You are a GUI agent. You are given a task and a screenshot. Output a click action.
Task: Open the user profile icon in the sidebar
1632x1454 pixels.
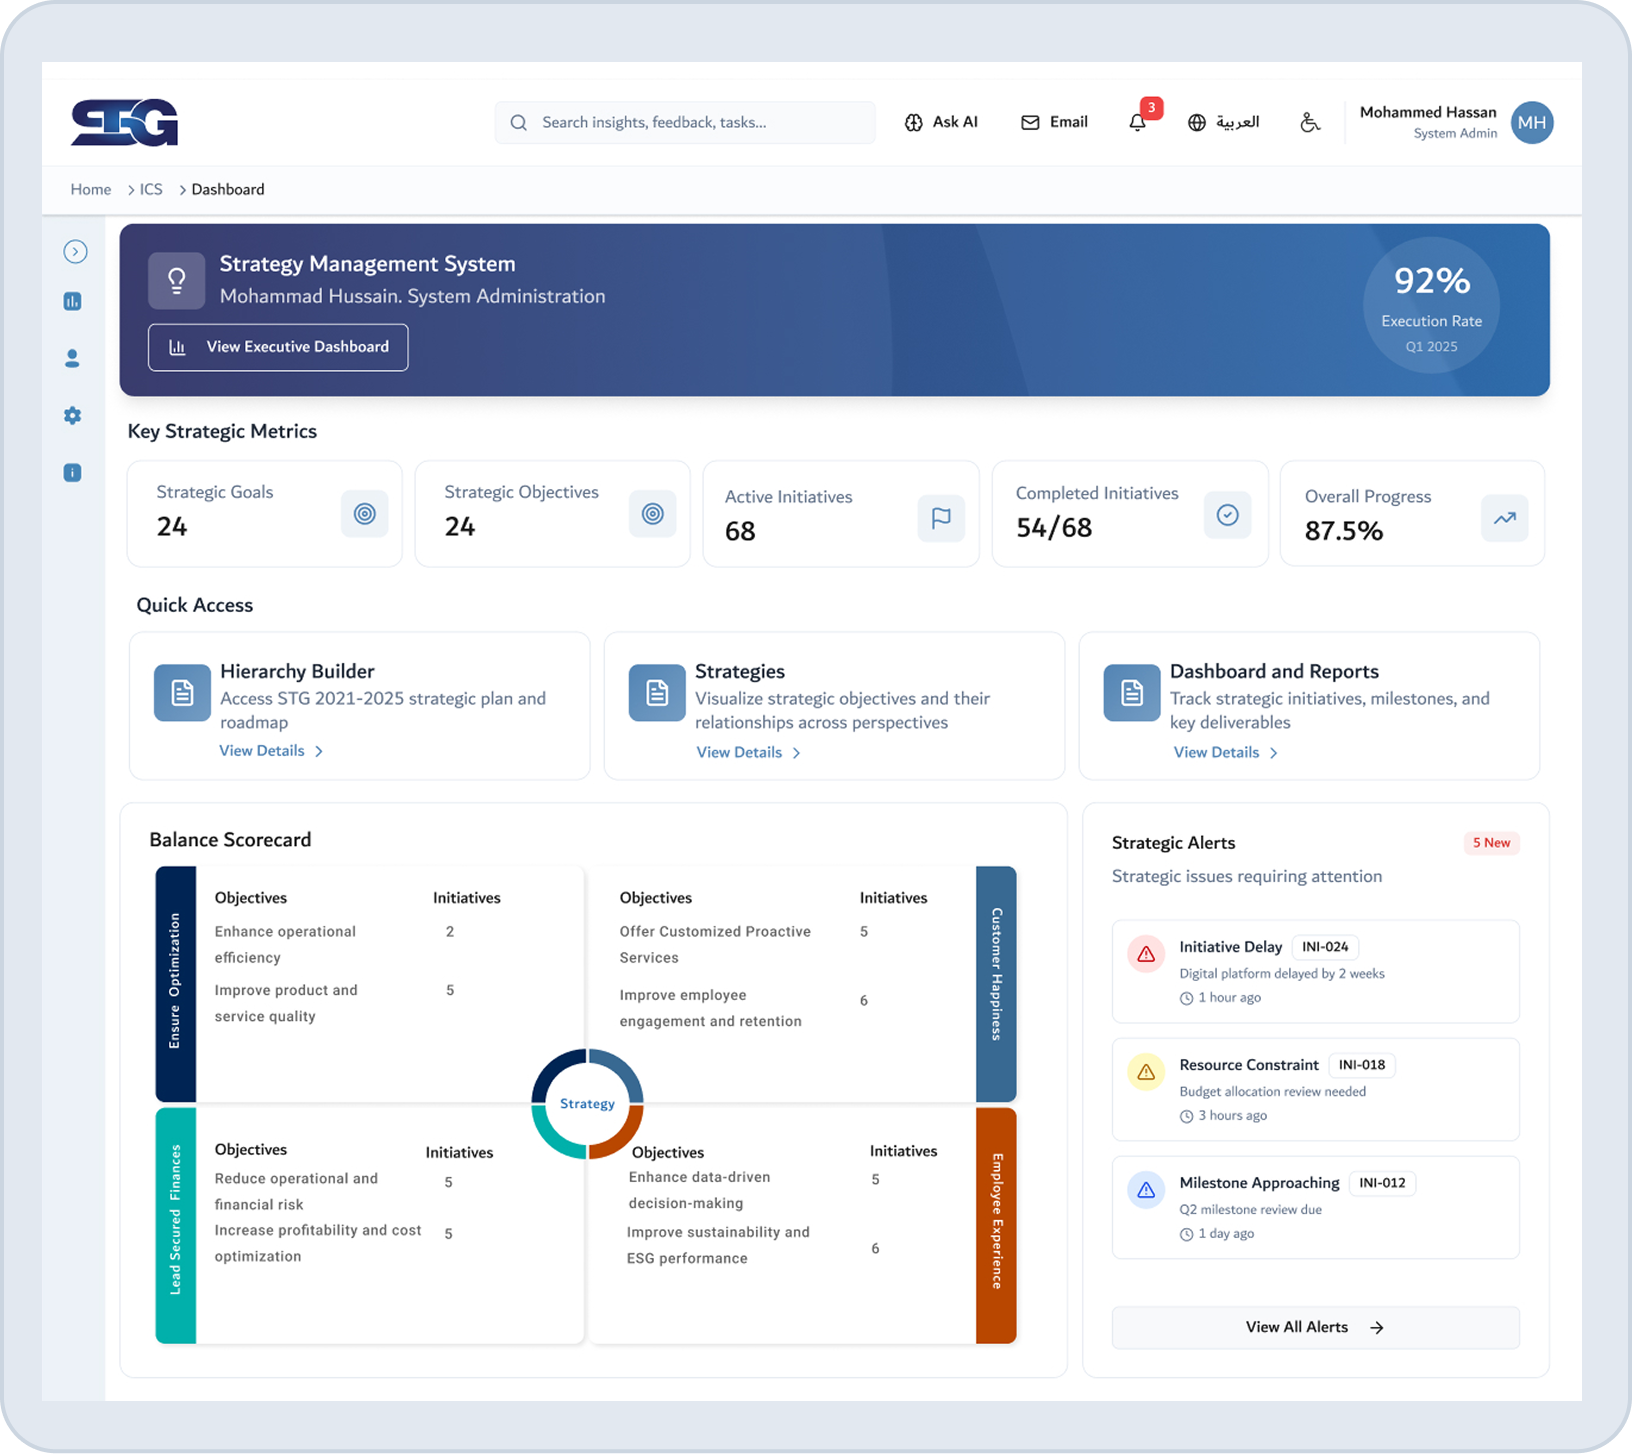(x=72, y=358)
